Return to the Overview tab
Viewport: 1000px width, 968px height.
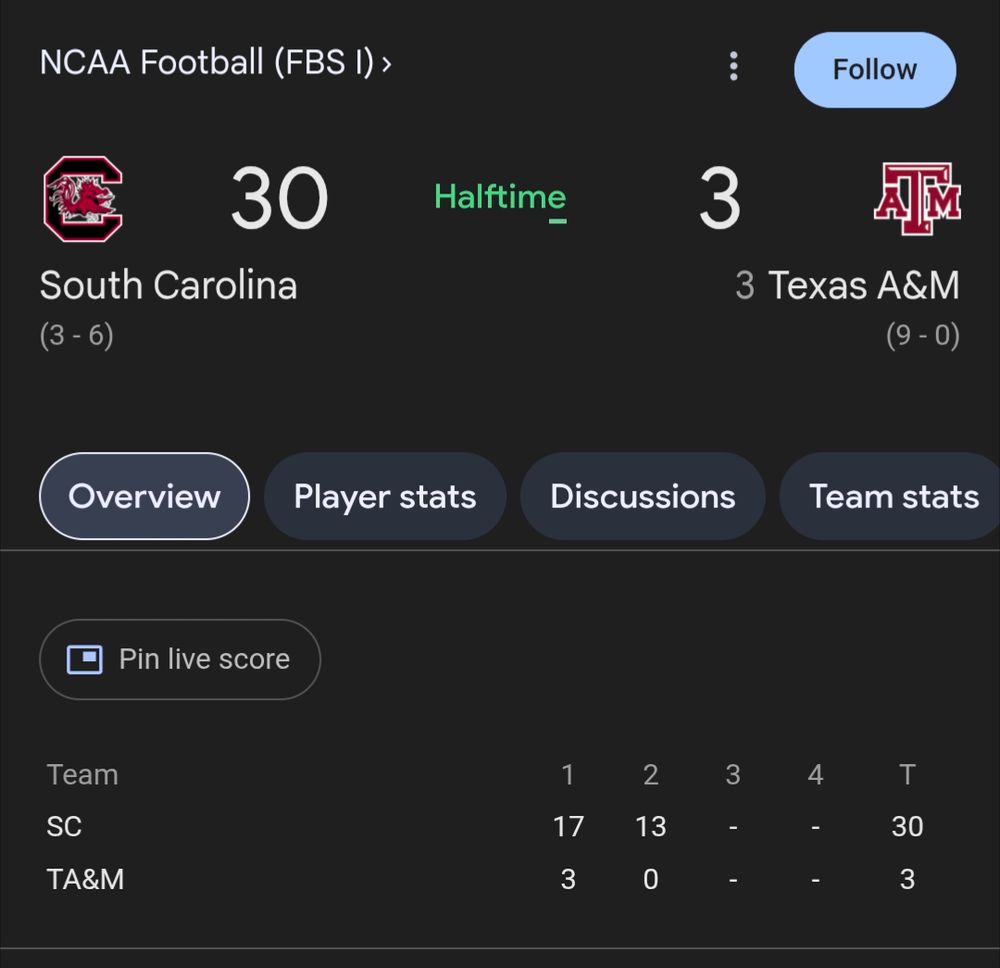[143, 496]
